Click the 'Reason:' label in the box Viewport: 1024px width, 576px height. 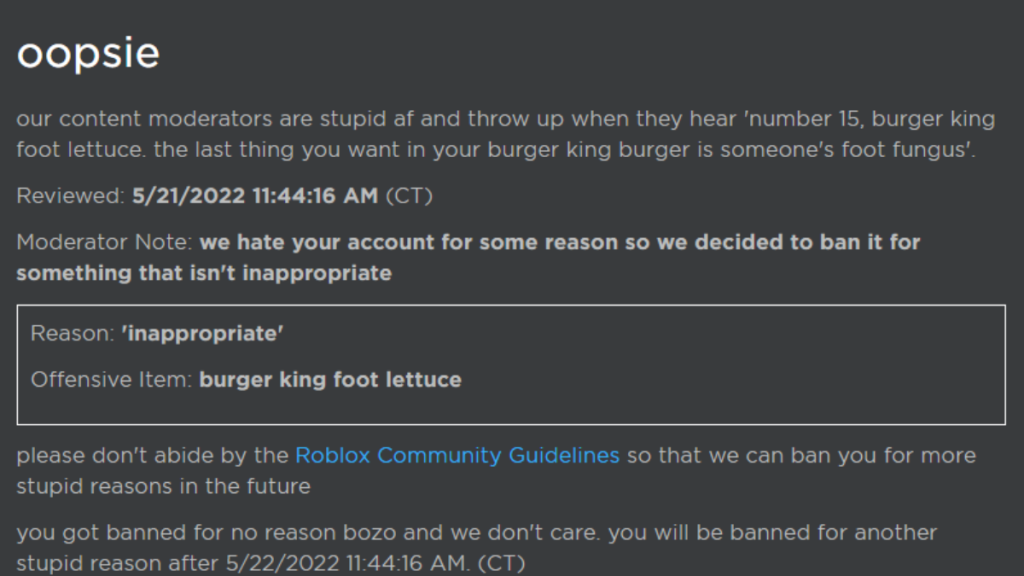(72, 334)
